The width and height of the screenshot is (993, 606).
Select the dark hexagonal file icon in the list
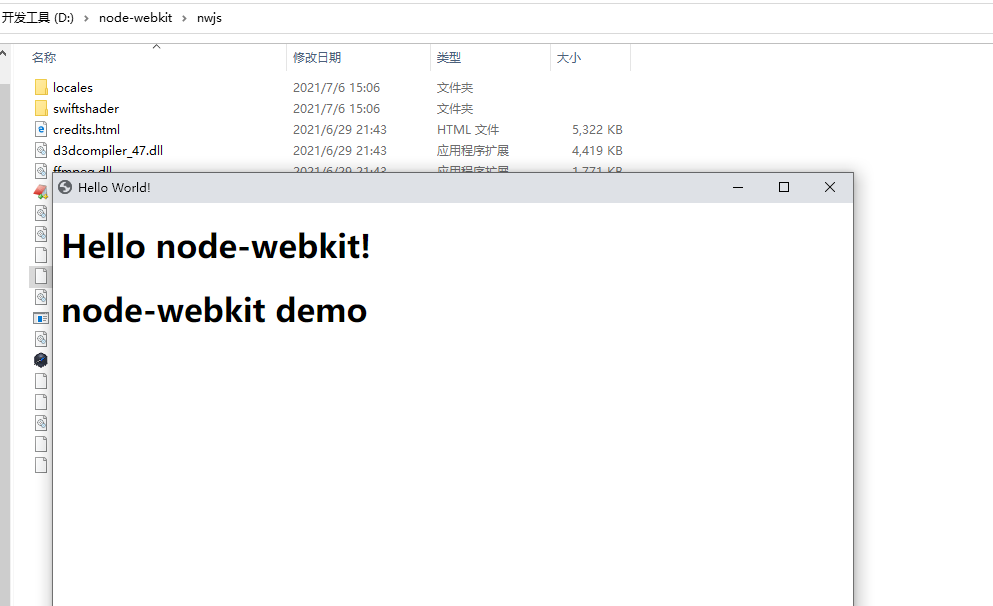pos(40,360)
